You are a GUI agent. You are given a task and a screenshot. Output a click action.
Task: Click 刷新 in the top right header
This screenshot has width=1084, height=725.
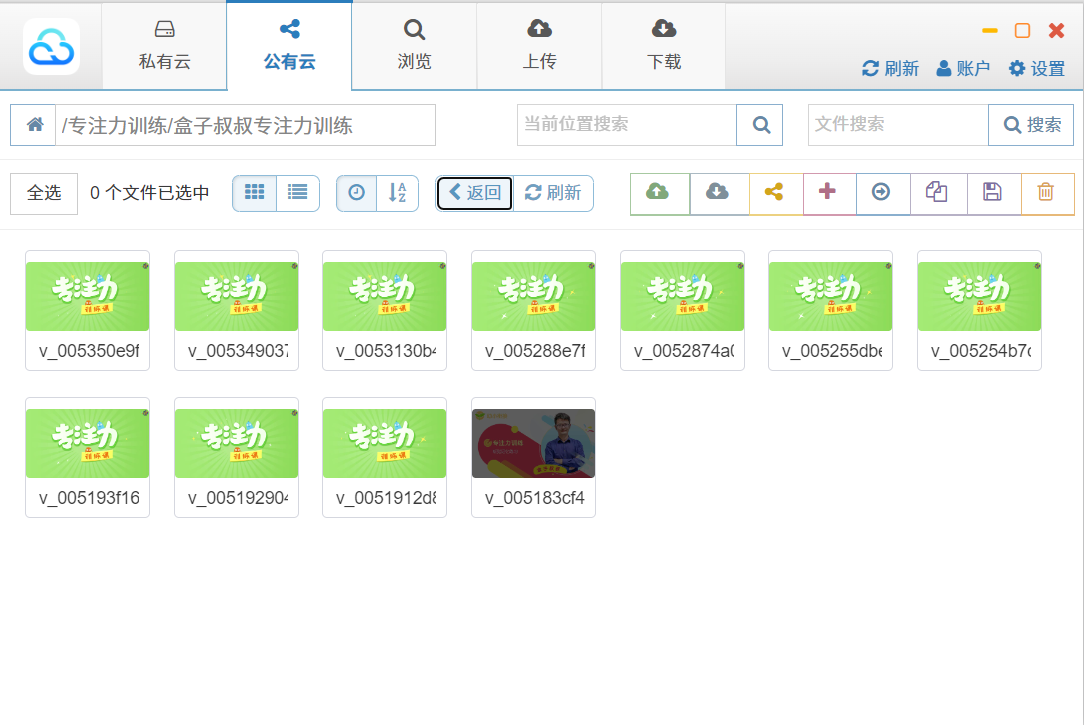point(890,68)
